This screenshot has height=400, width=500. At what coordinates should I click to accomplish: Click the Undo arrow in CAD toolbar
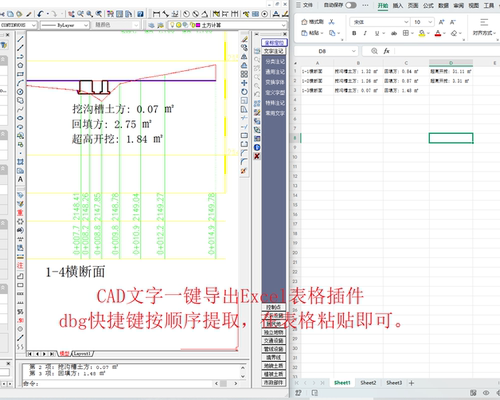(x=40, y=14)
